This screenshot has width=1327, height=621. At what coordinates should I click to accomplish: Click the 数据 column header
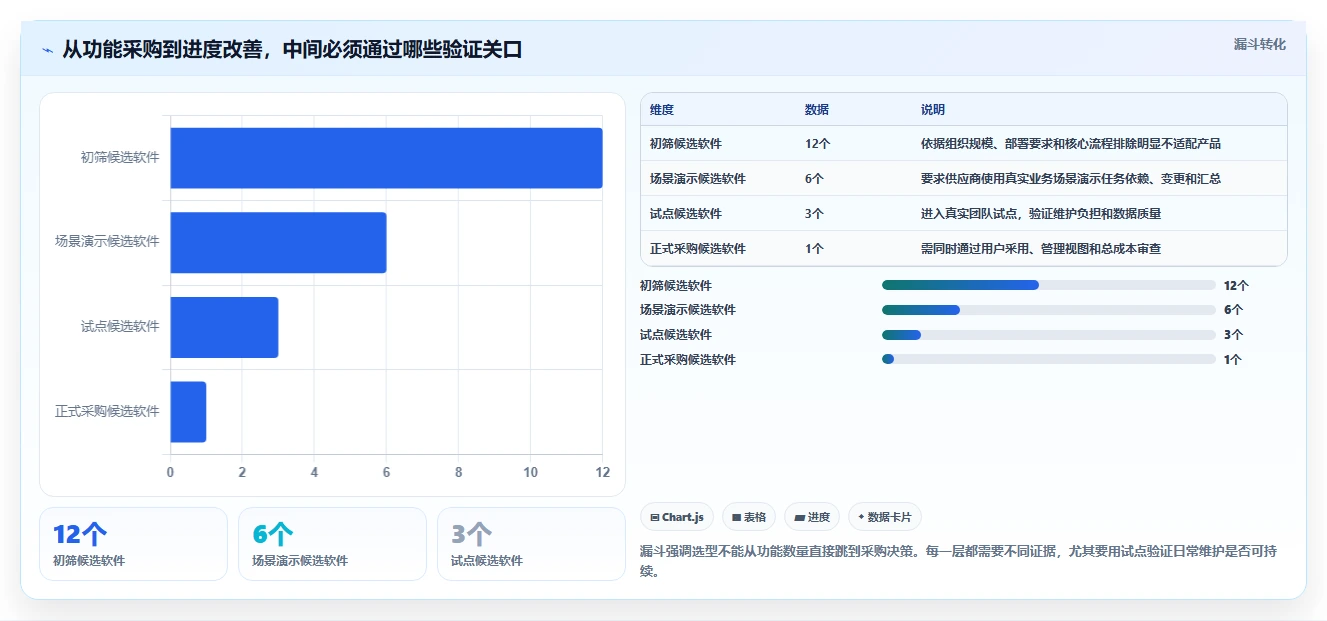coord(817,110)
